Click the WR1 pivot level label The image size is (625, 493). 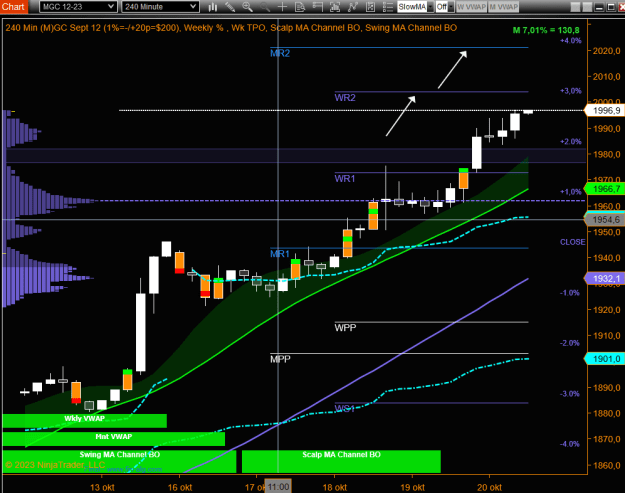coord(345,179)
